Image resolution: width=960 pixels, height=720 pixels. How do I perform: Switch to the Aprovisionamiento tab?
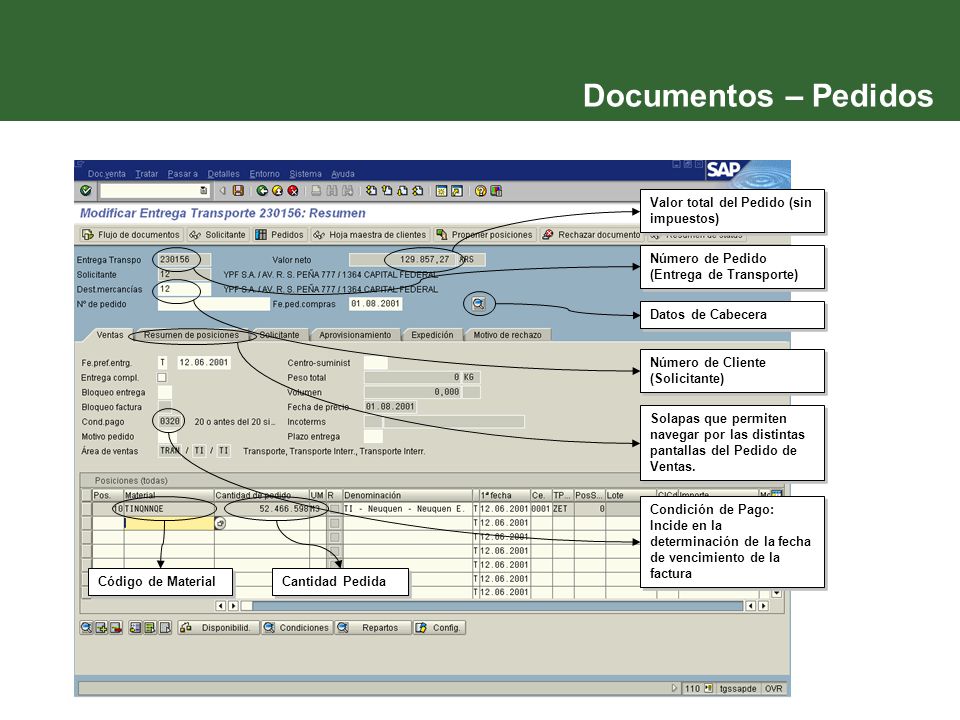355,335
